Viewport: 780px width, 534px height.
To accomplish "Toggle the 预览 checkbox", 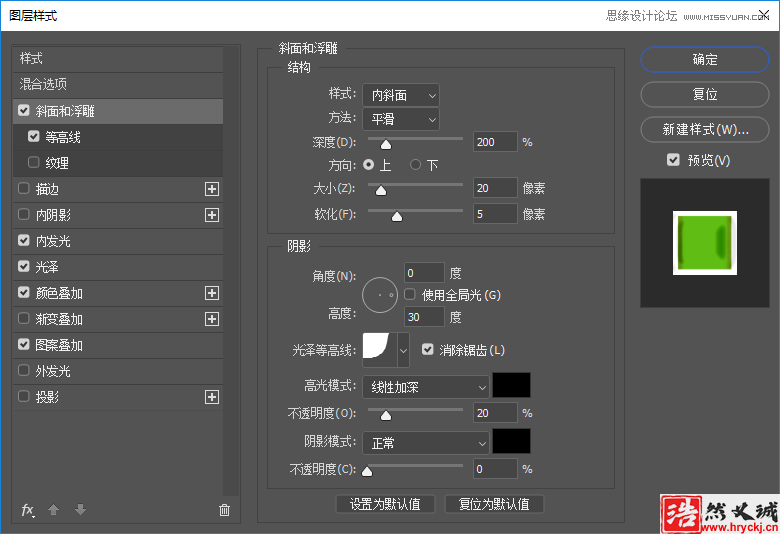I will 673,160.
